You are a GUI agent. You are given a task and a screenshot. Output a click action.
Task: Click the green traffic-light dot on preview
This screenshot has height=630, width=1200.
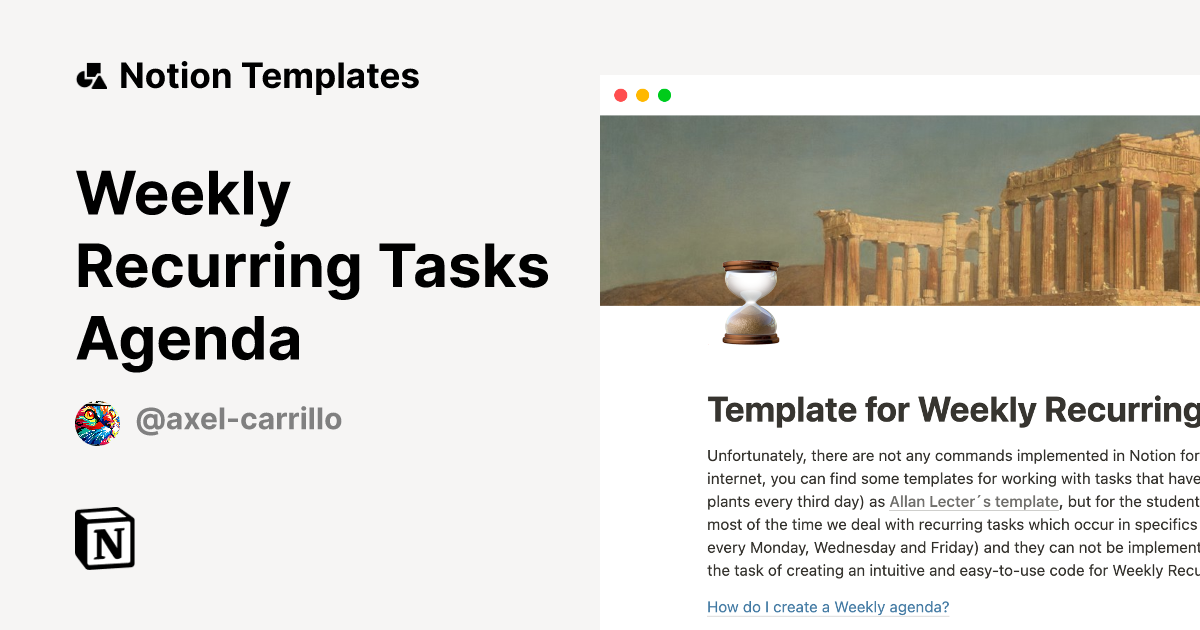click(665, 95)
